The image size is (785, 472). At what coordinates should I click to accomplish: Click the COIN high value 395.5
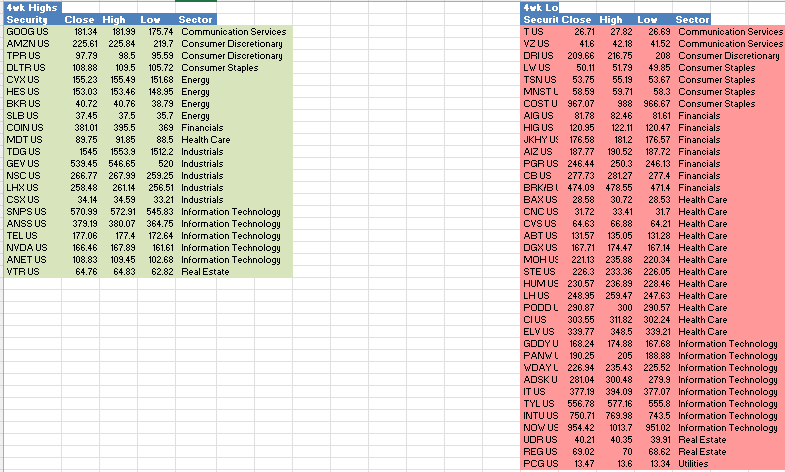click(x=119, y=128)
